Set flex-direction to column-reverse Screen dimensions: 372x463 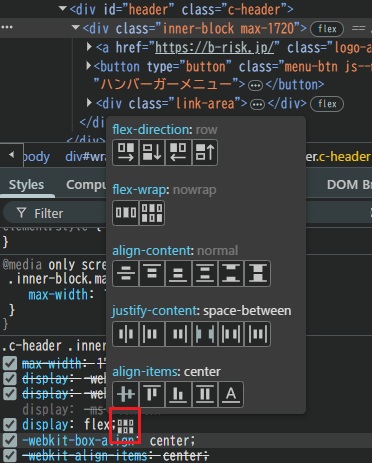pyautogui.click(x=205, y=153)
